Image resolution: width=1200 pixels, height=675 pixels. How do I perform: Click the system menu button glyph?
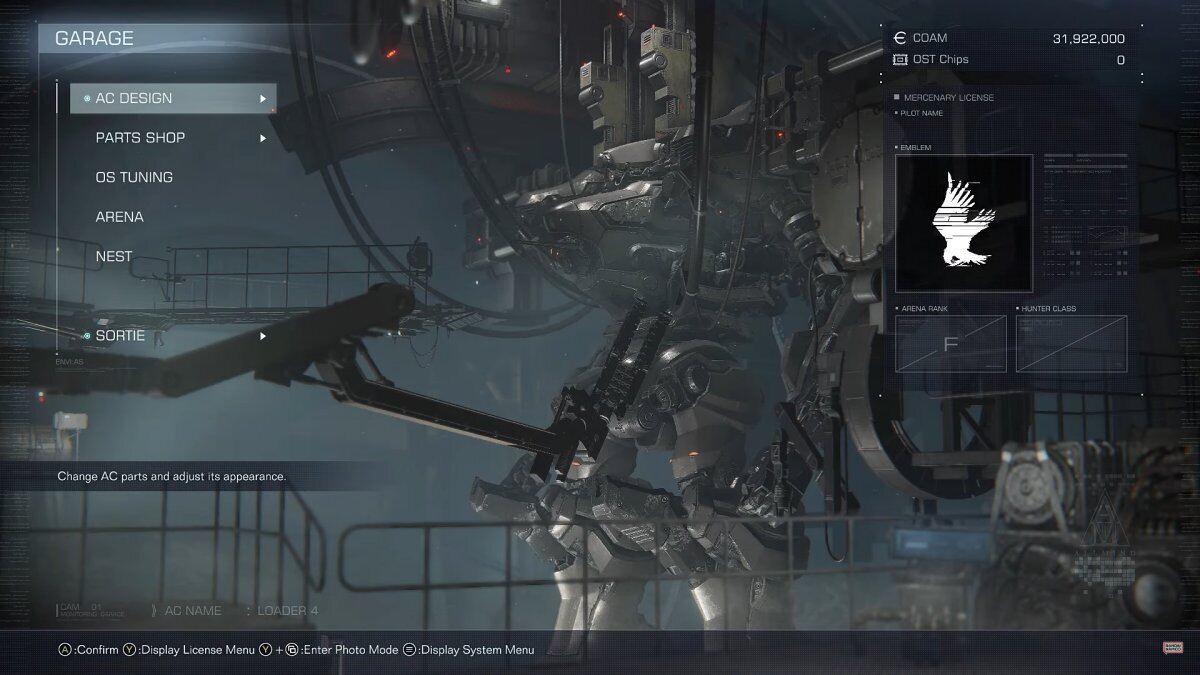[x=409, y=650]
